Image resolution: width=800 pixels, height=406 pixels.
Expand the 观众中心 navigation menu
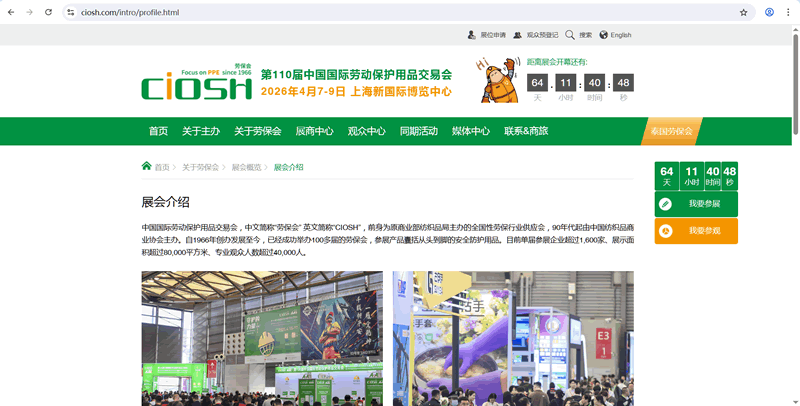[366, 131]
